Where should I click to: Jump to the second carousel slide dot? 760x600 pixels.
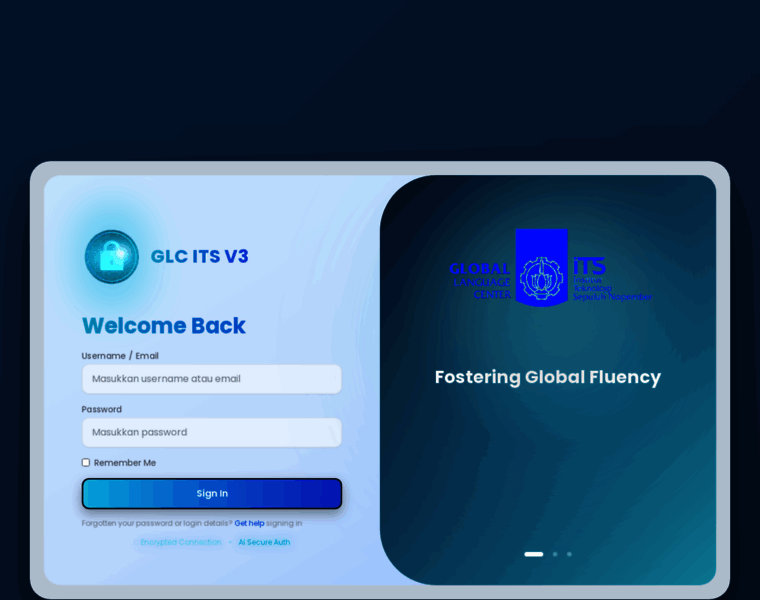(555, 554)
